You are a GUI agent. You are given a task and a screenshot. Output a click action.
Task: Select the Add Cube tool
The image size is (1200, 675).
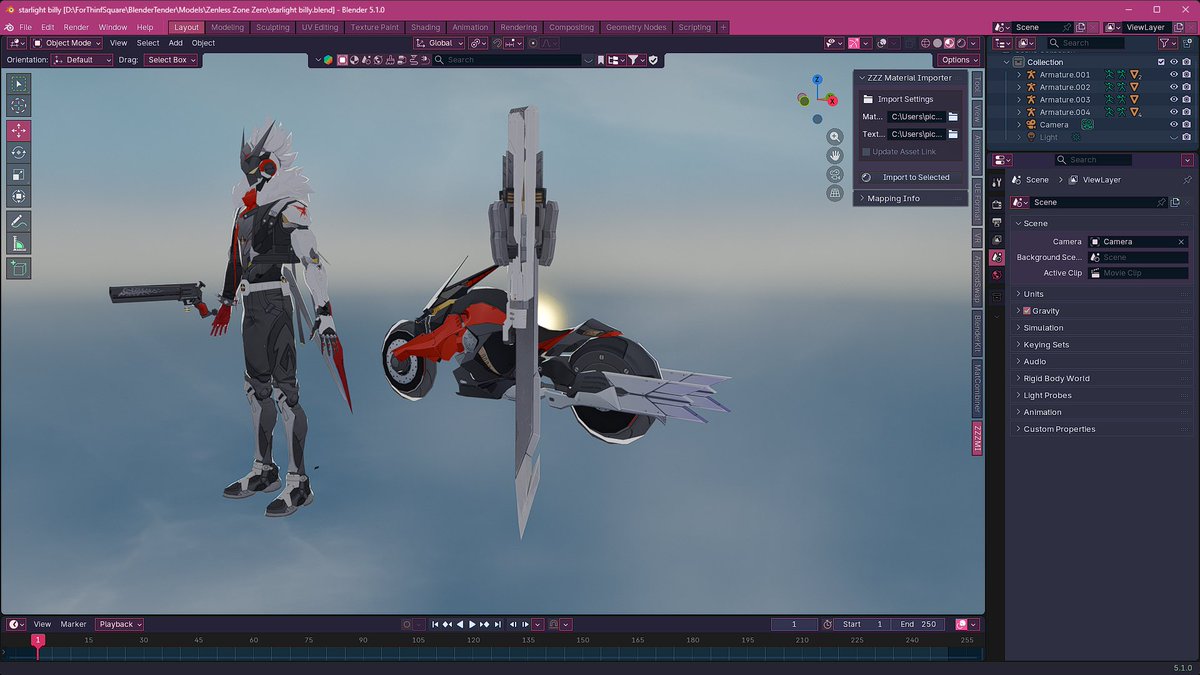click(x=18, y=268)
